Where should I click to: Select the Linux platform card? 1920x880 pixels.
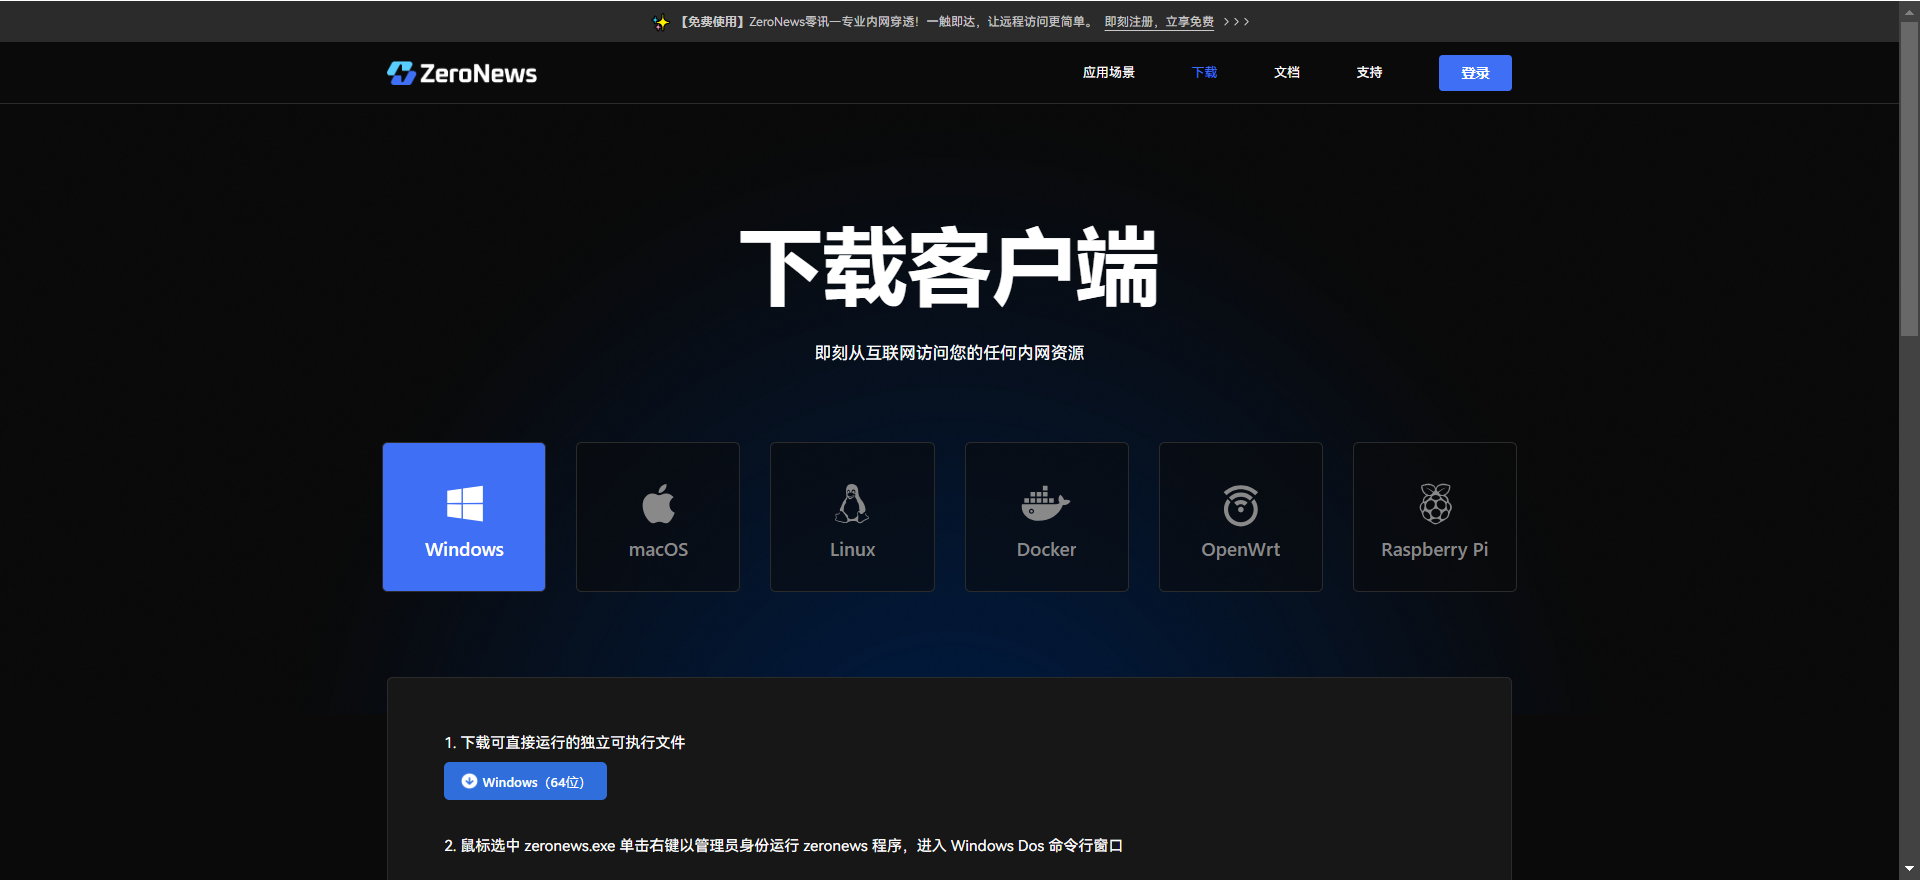852,517
